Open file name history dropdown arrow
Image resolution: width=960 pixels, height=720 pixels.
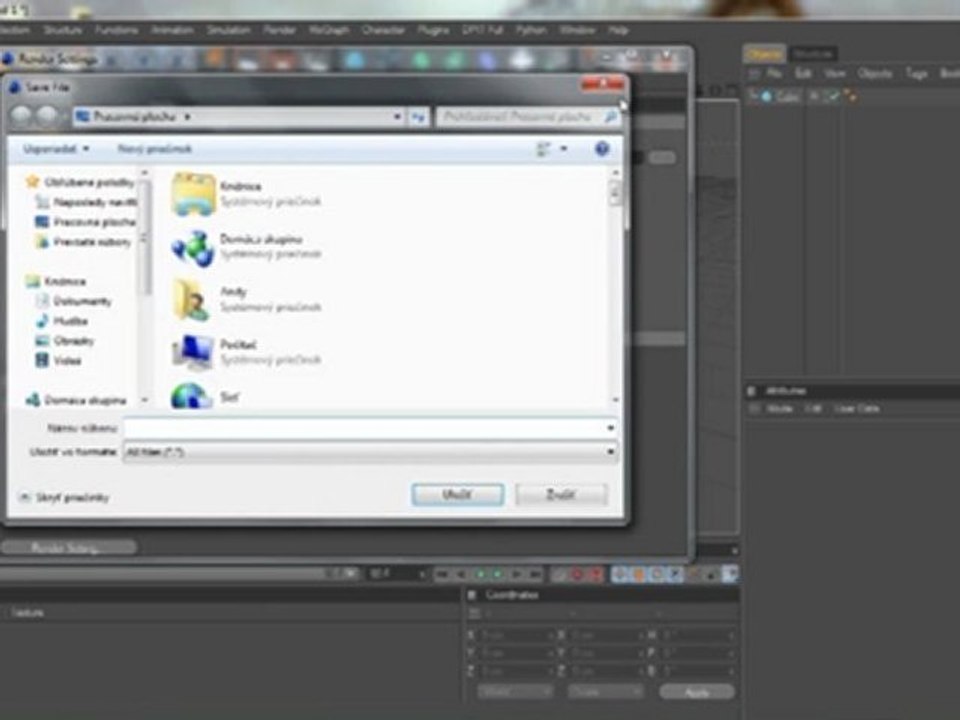[610, 428]
